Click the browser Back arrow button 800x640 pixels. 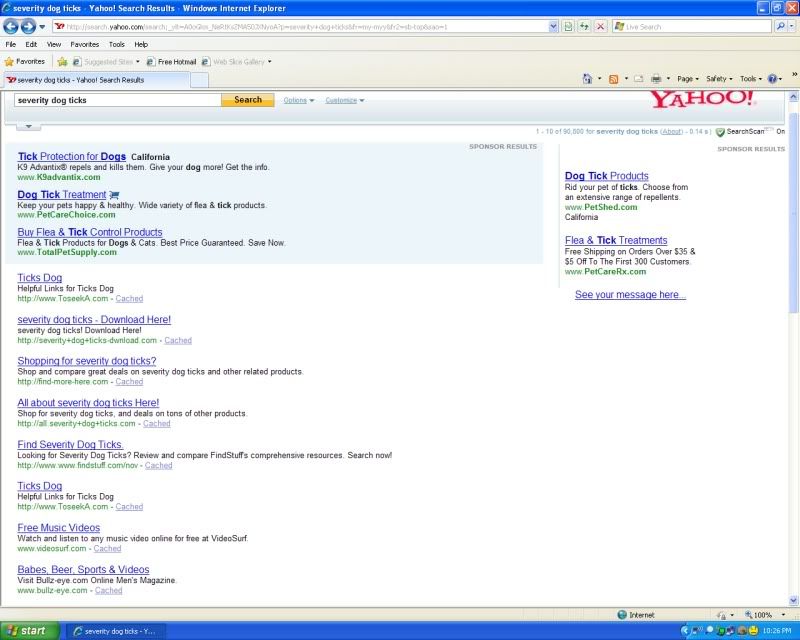tap(13, 26)
